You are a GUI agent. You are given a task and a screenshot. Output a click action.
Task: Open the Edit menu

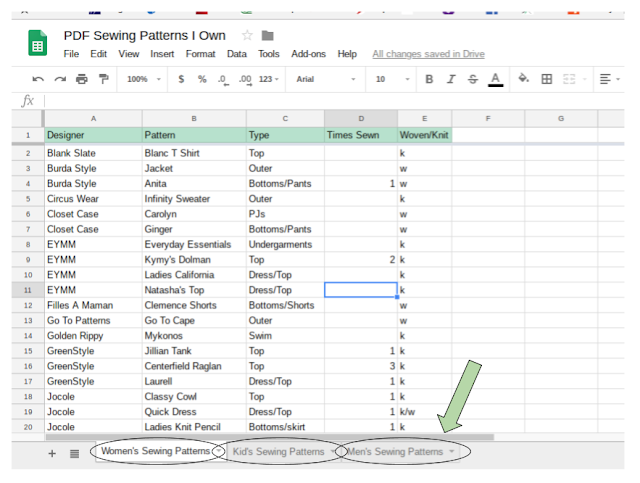98,54
